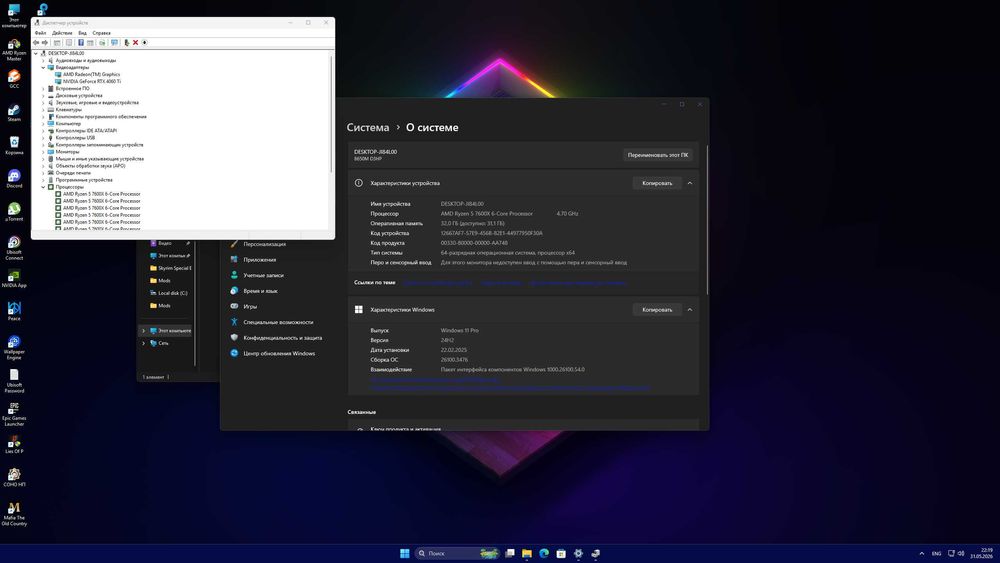
Task: Open File Explorer from the taskbar
Action: coord(527,553)
